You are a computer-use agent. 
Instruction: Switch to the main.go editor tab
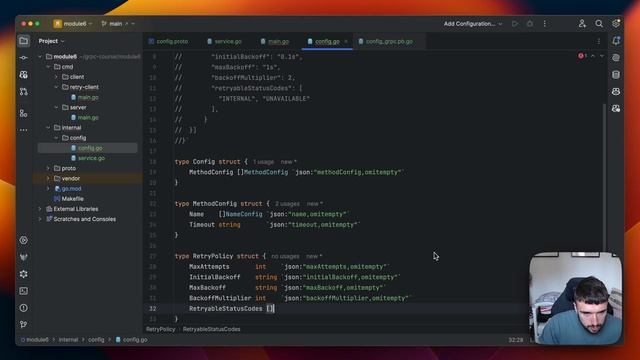[x=275, y=41]
